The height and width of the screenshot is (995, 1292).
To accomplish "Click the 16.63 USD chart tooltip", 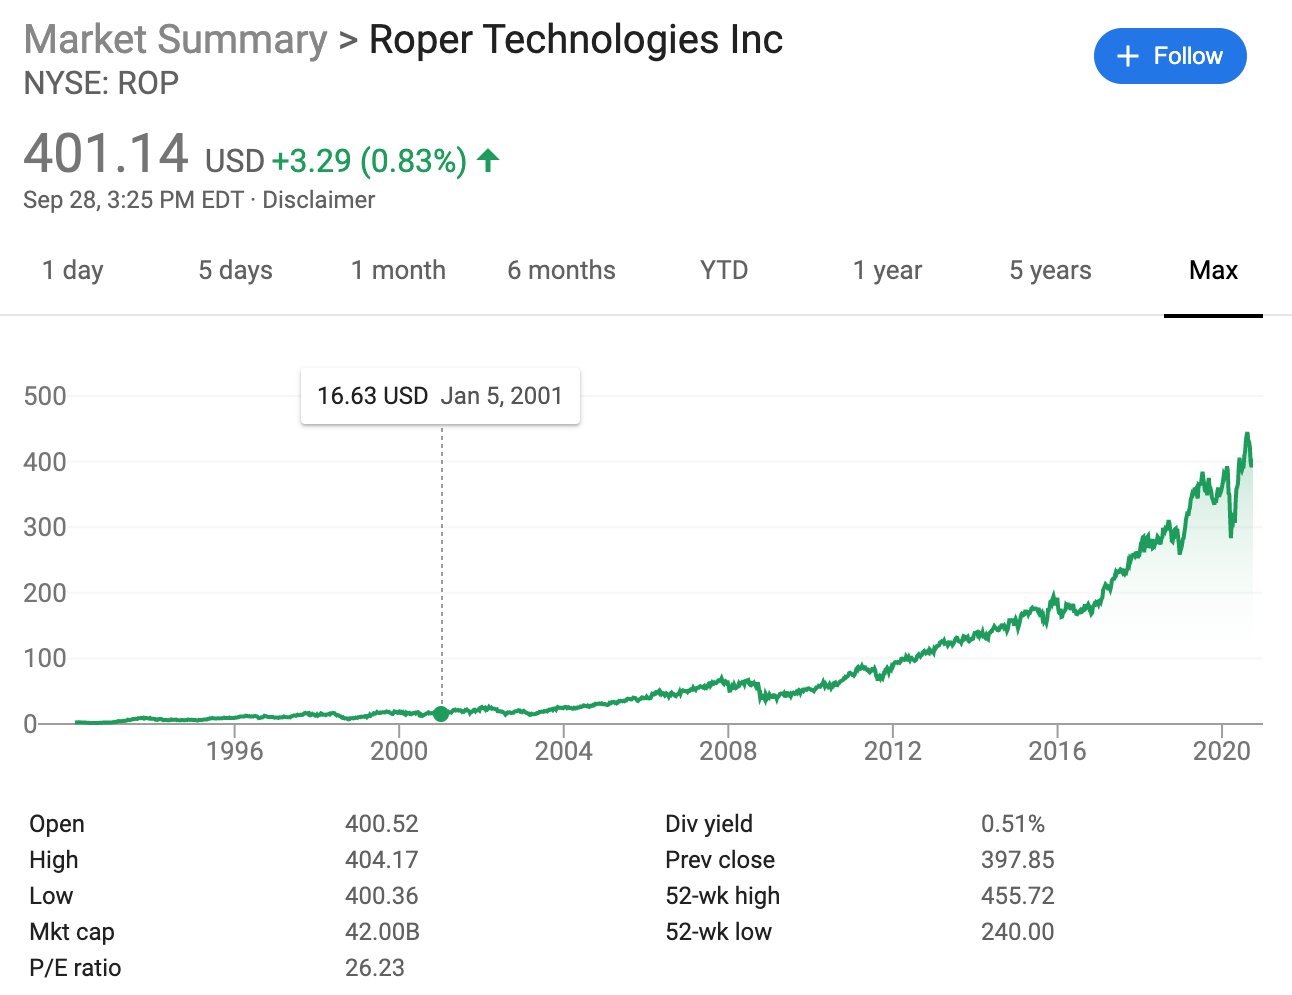I will point(440,396).
